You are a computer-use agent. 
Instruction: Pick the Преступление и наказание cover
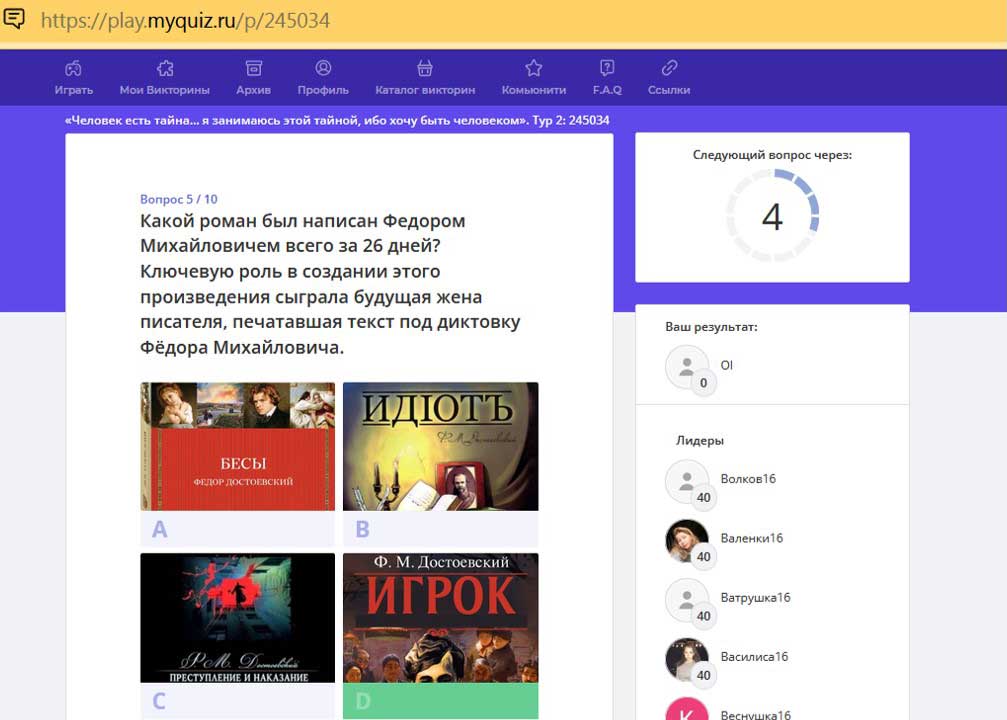point(238,617)
